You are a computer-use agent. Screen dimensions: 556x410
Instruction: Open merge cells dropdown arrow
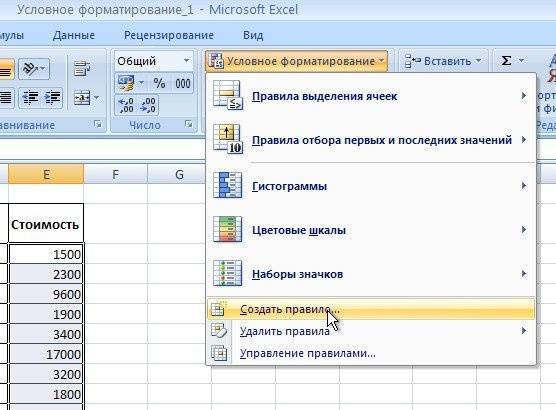(96, 98)
